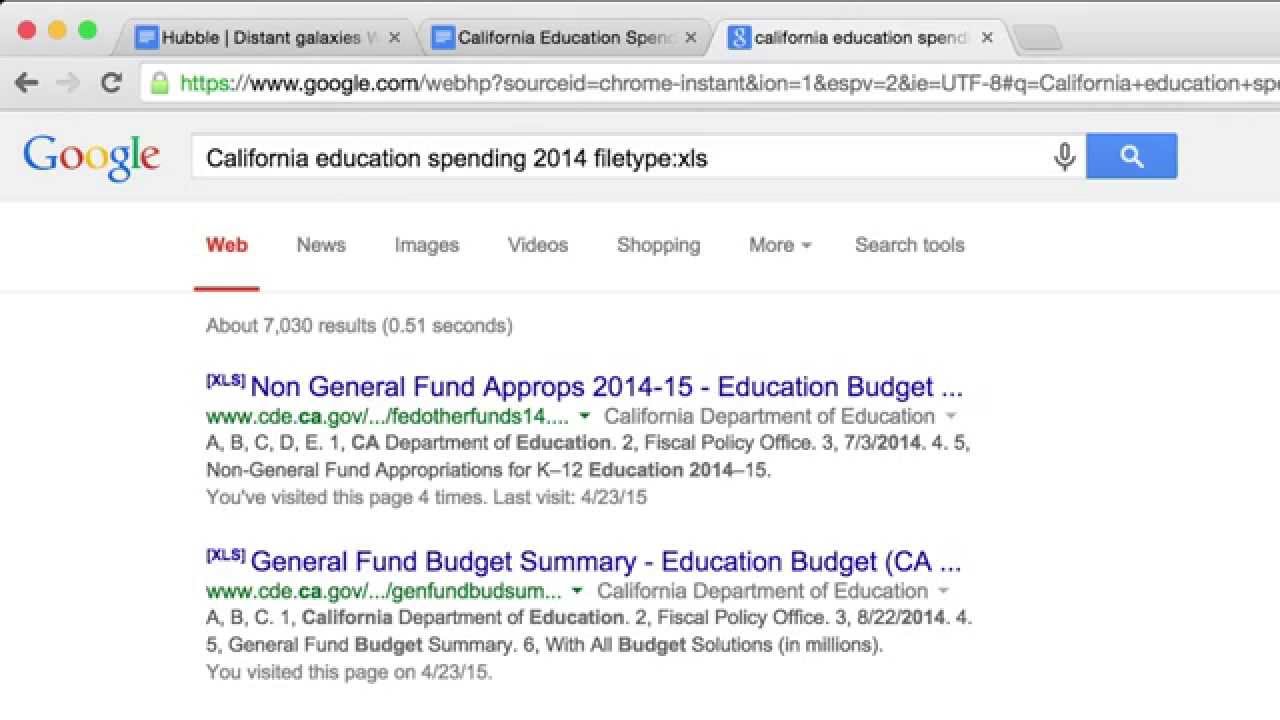The image size is (1280, 720).
Task: Close the california education spending Google tab
Action: [987, 38]
